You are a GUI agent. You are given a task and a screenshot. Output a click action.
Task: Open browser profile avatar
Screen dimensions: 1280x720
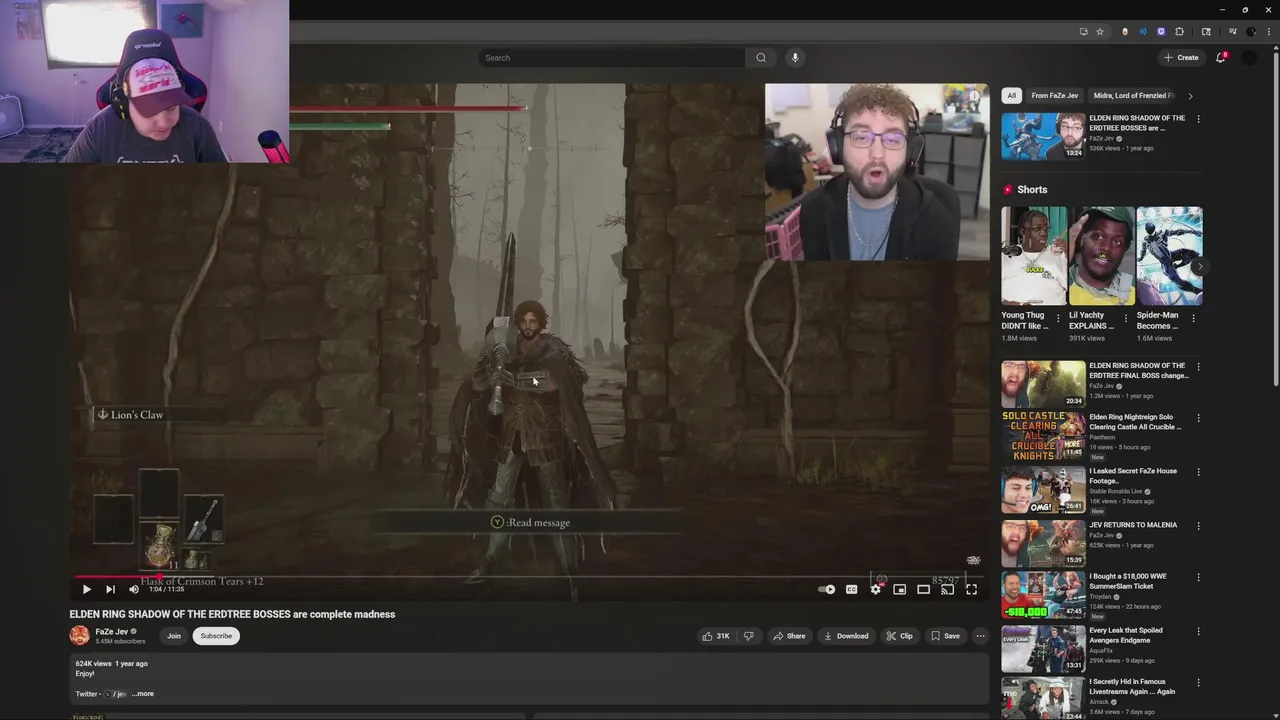[1250, 32]
